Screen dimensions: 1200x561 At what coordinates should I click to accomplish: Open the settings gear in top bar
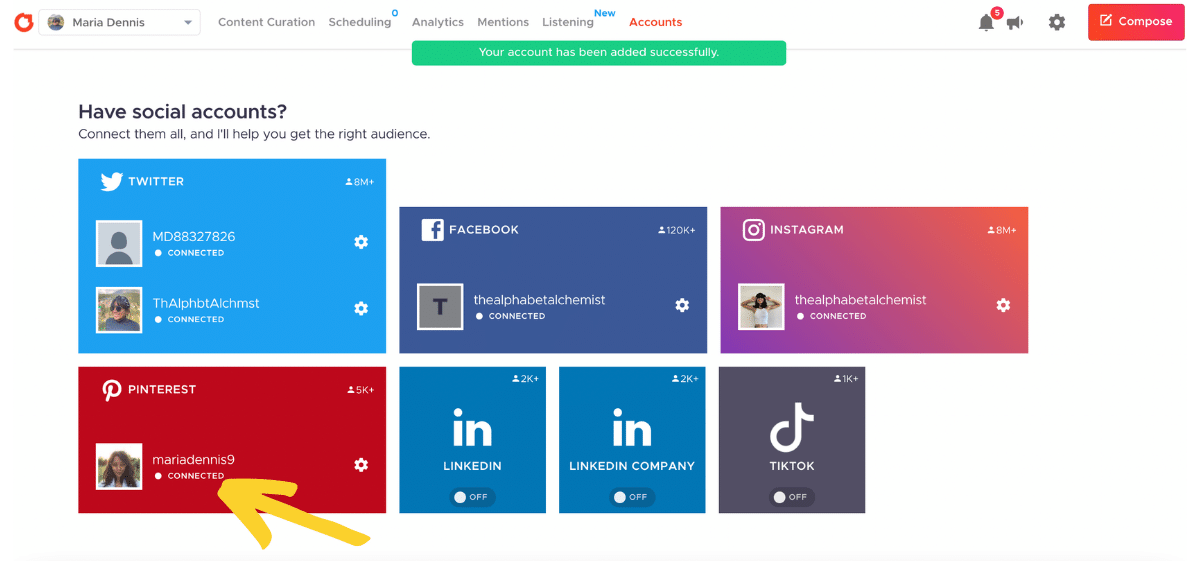tap(1057, 22)
